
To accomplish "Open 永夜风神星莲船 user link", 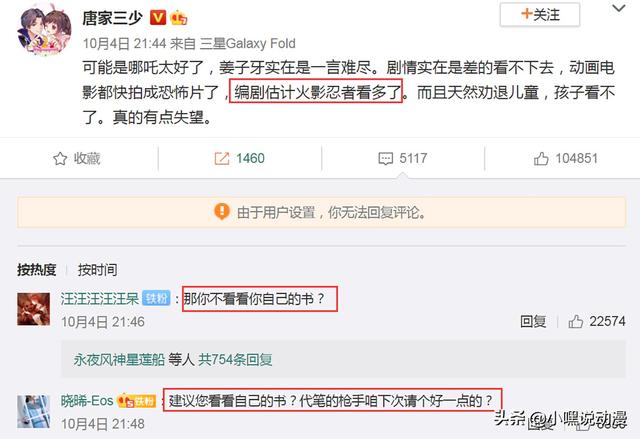I will 119,359.
